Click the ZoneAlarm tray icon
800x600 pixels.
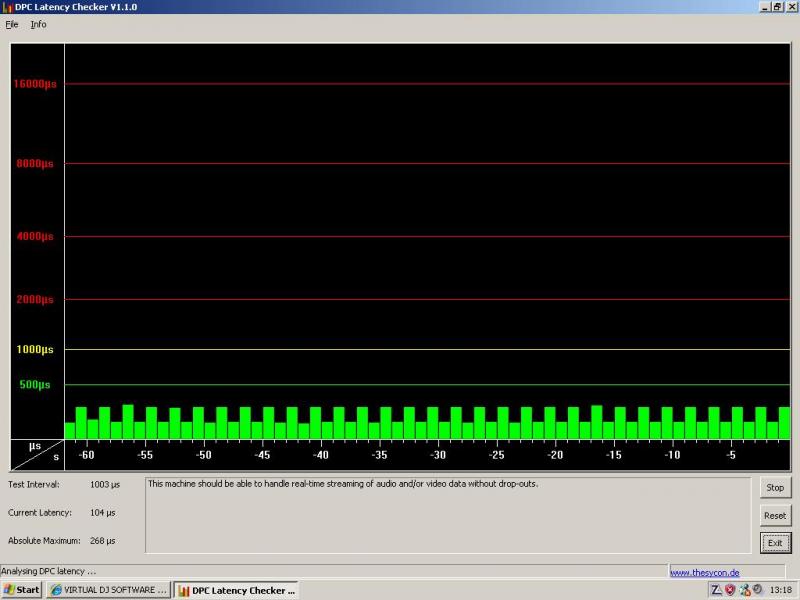pyautogui.click(x=716, y=590)
